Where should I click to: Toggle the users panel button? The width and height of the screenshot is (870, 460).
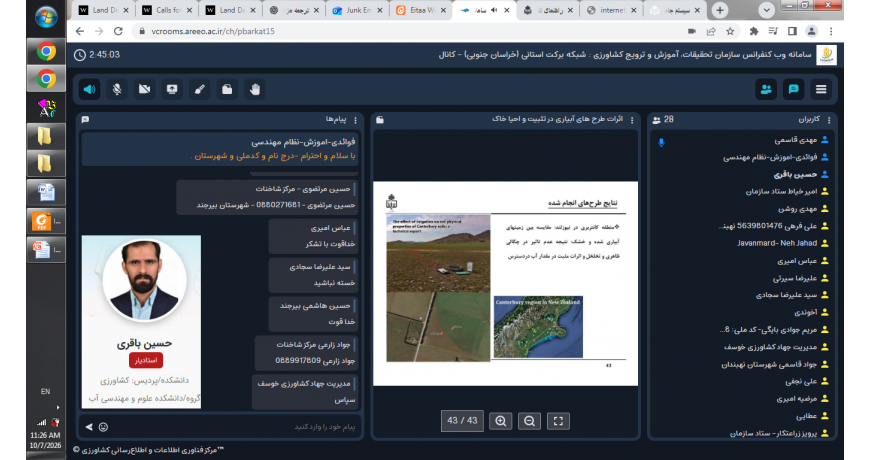click(766, 89)
